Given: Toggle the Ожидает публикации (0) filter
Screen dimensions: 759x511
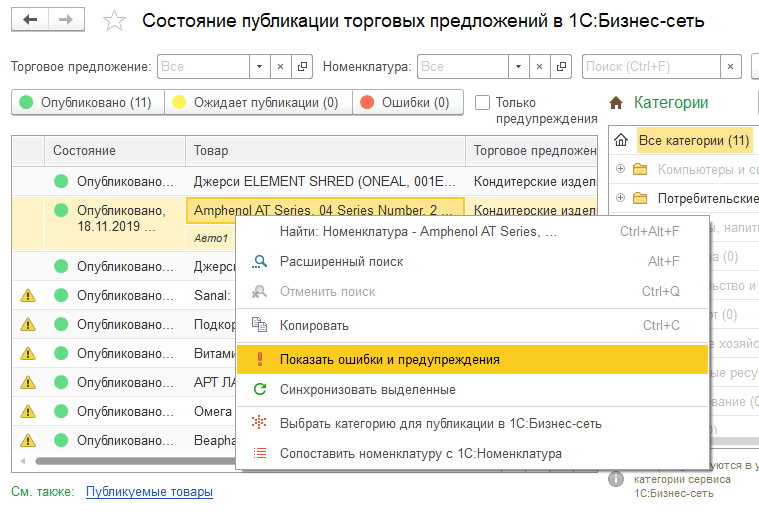Looking at the screenshot, I should 258,102.
